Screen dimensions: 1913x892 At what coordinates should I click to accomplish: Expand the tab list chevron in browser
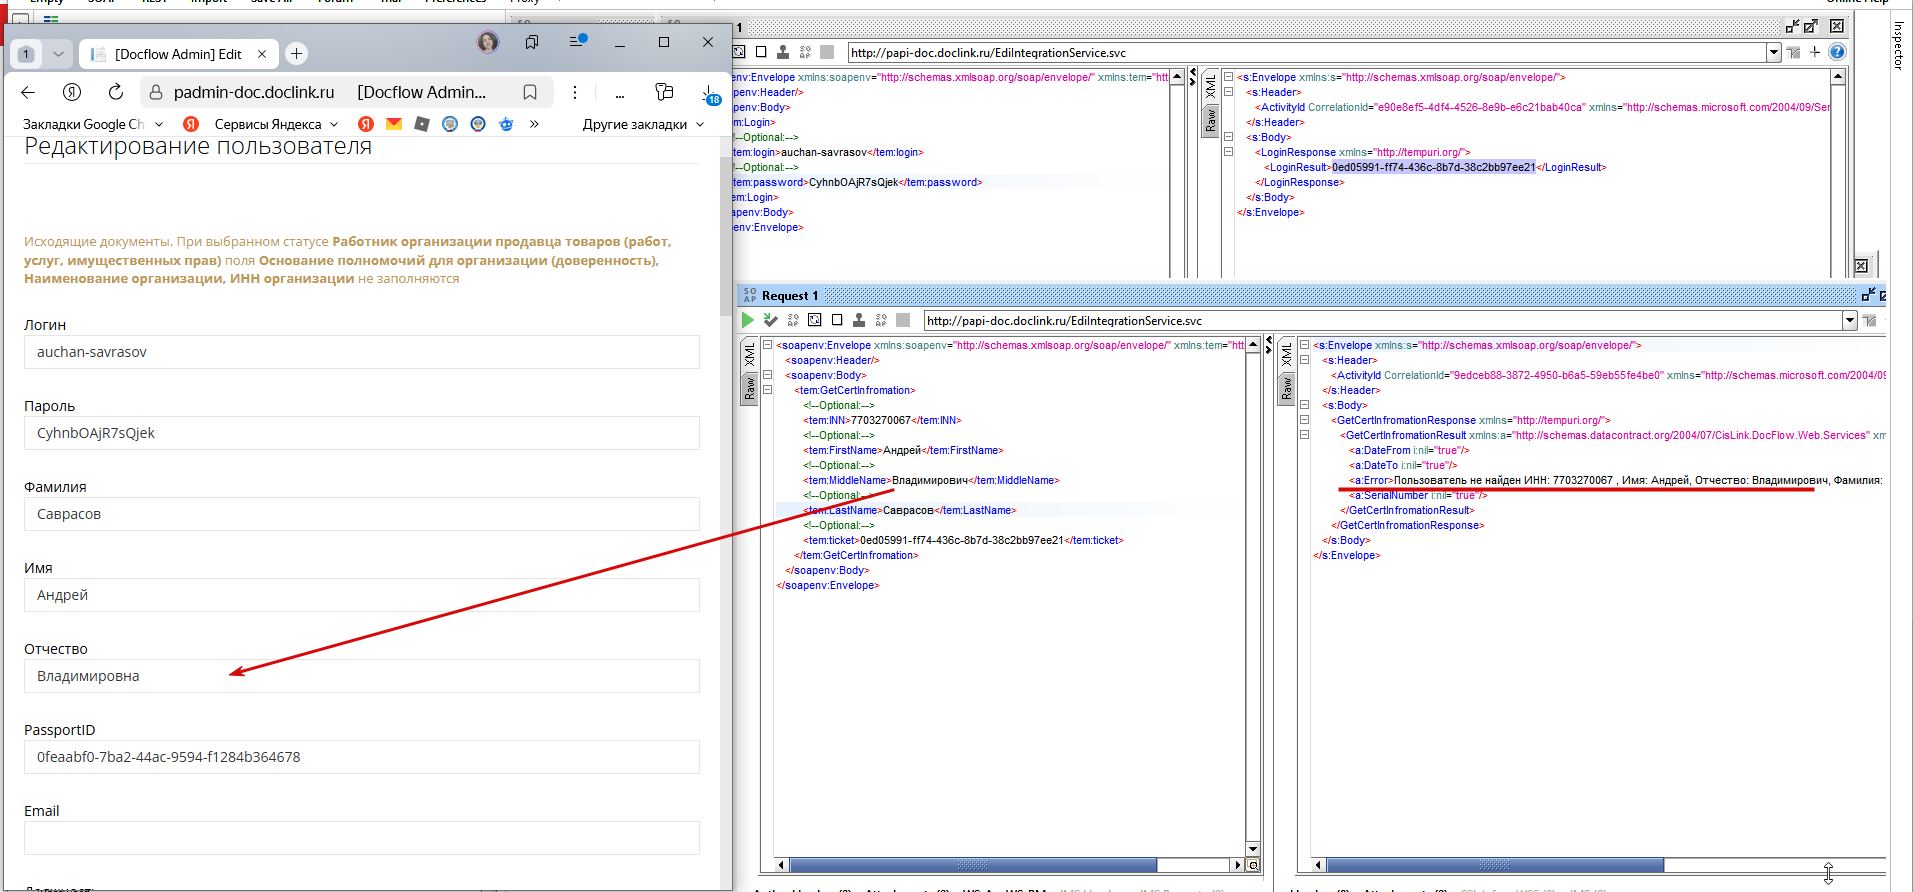point(58,54)
